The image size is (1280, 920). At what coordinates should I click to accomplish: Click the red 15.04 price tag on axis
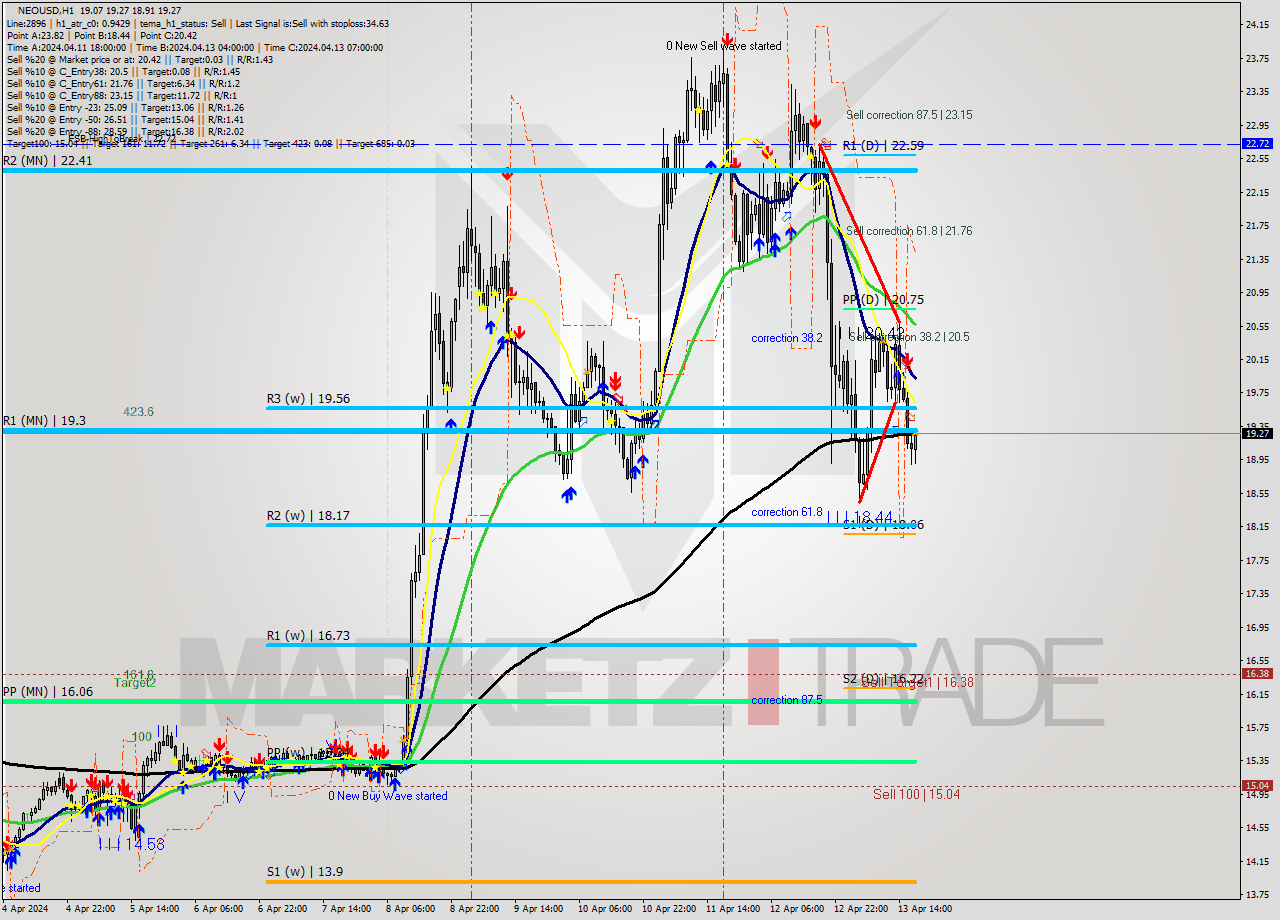coord(1257,785)
